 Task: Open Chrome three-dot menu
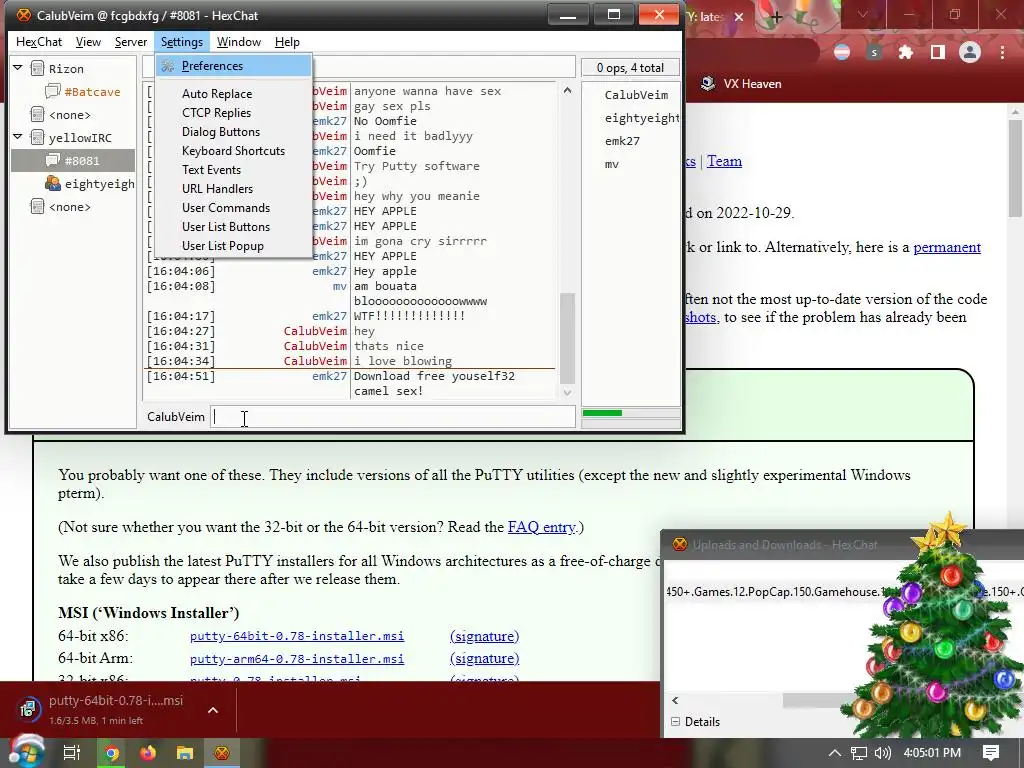pos(1002,52)
